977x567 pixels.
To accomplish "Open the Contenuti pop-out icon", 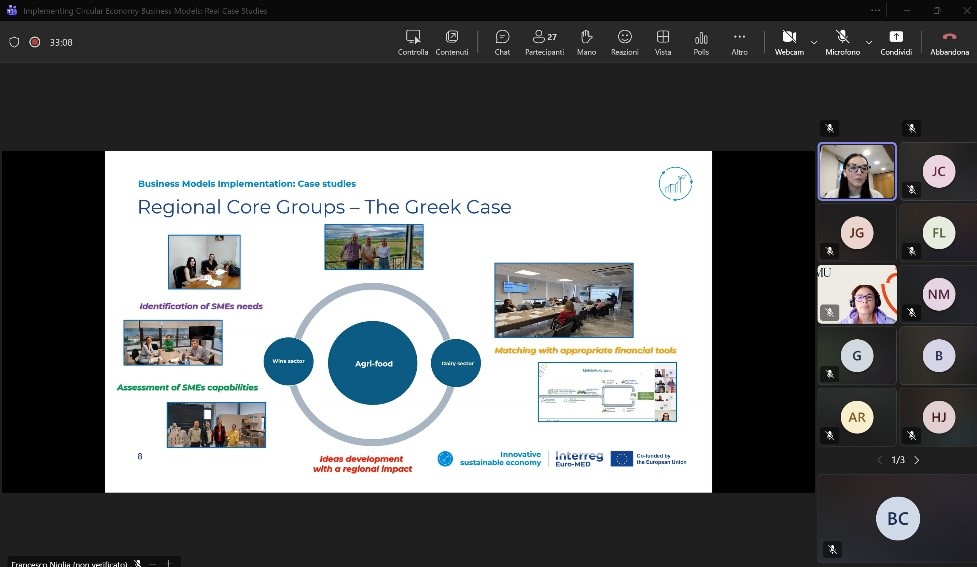I will coord(452,41).
